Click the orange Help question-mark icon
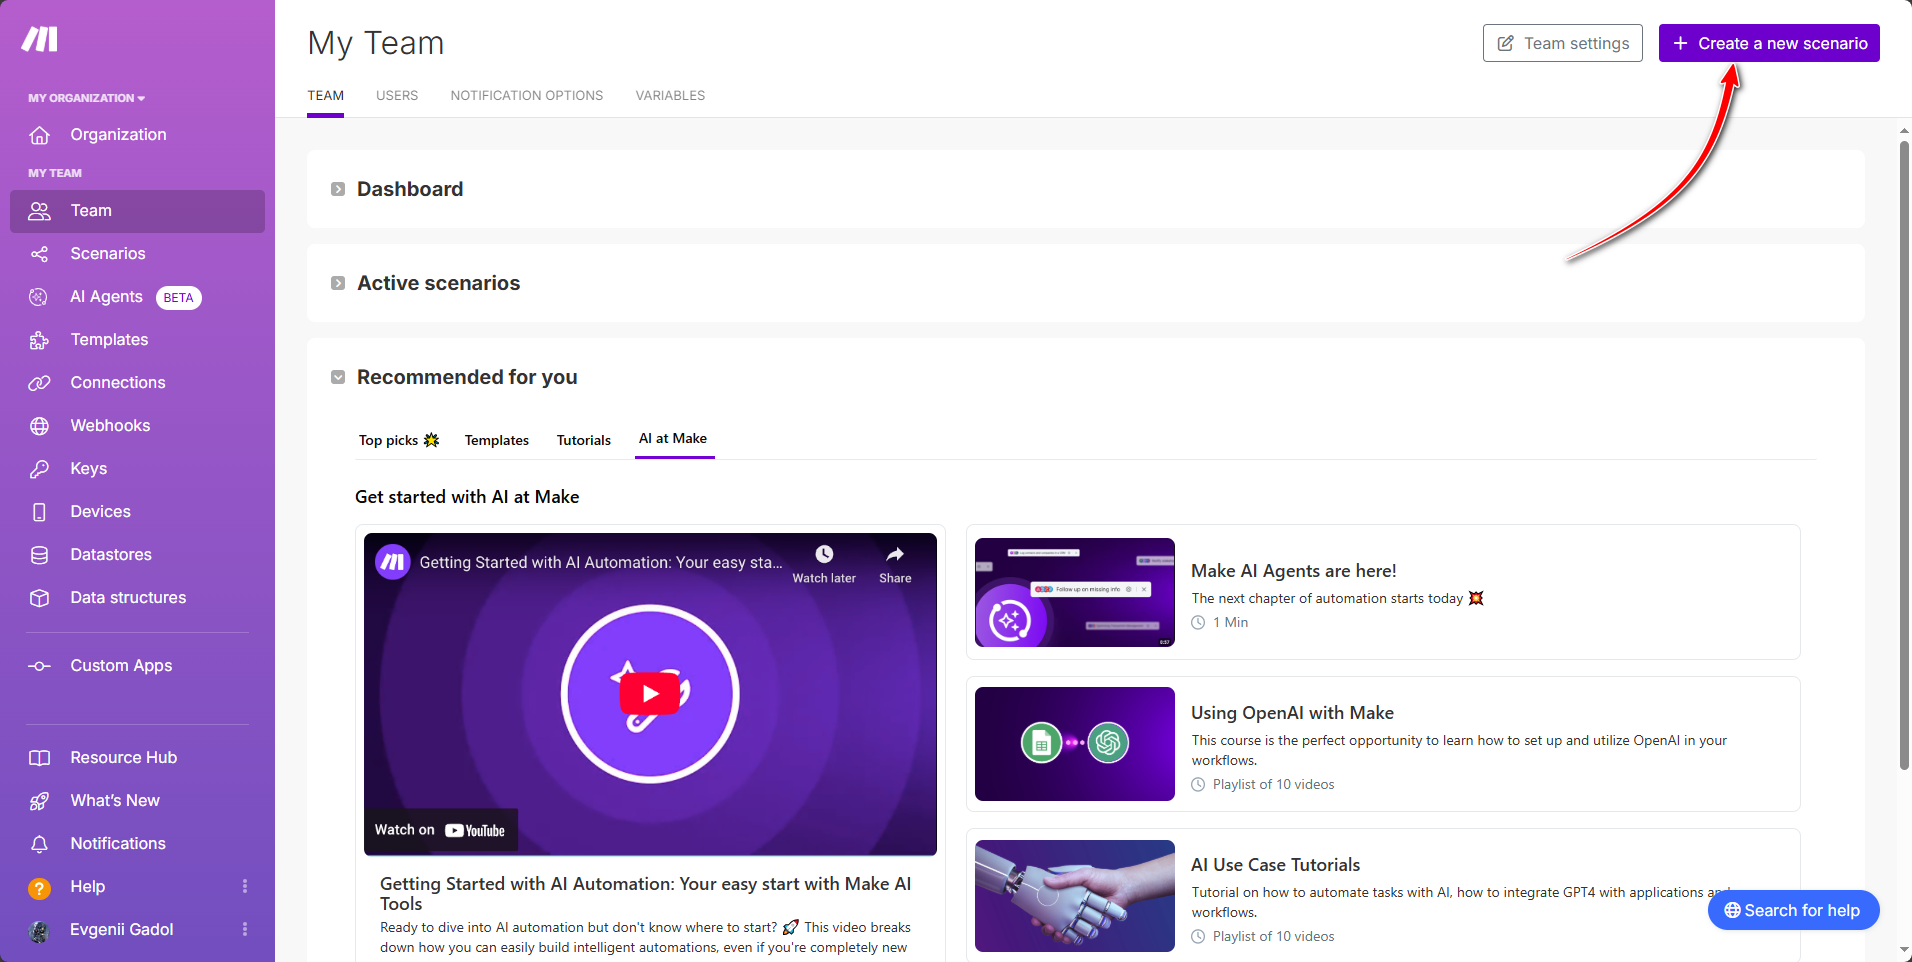This screenshot has height=962, width=1912. click(39, 888)
